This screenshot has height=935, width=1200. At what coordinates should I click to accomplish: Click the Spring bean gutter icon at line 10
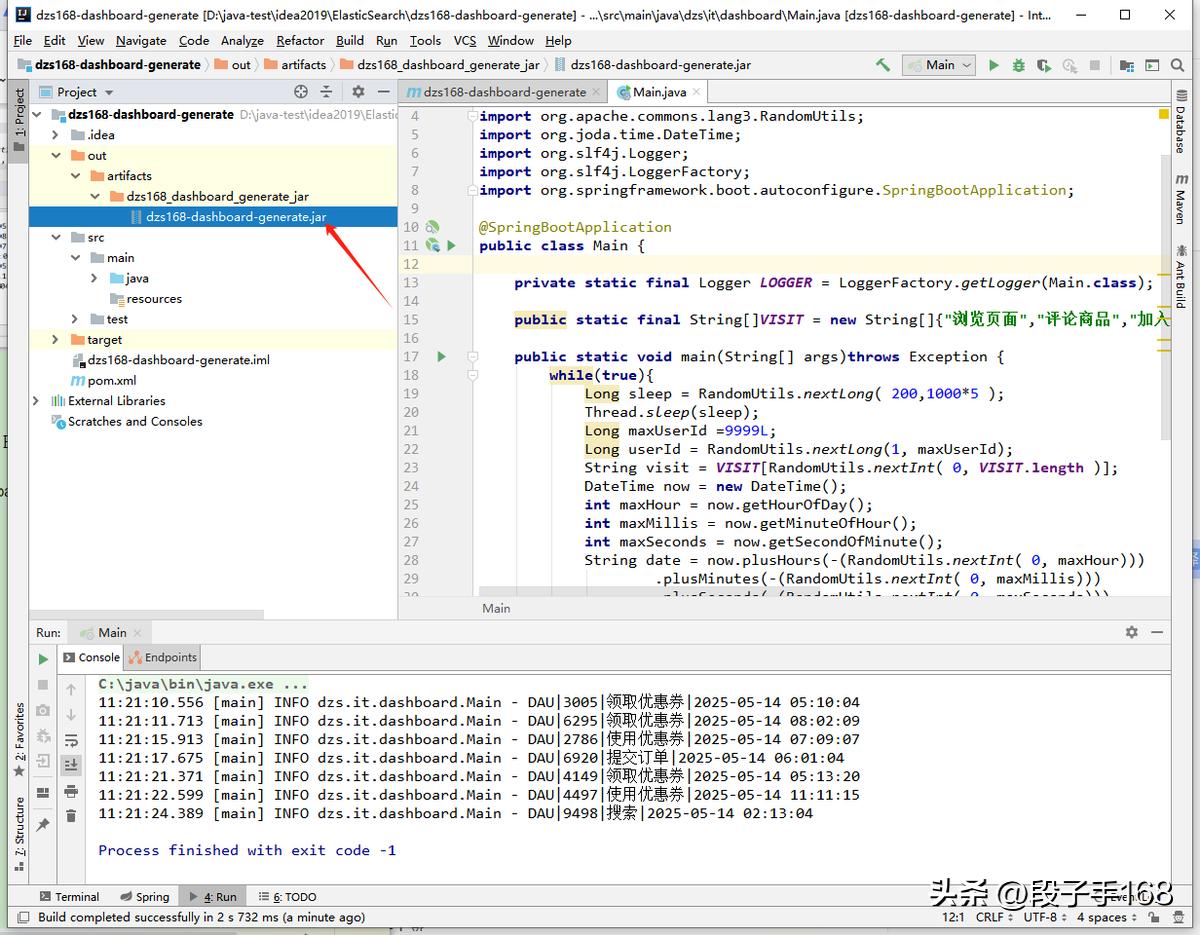pos(433,227)
